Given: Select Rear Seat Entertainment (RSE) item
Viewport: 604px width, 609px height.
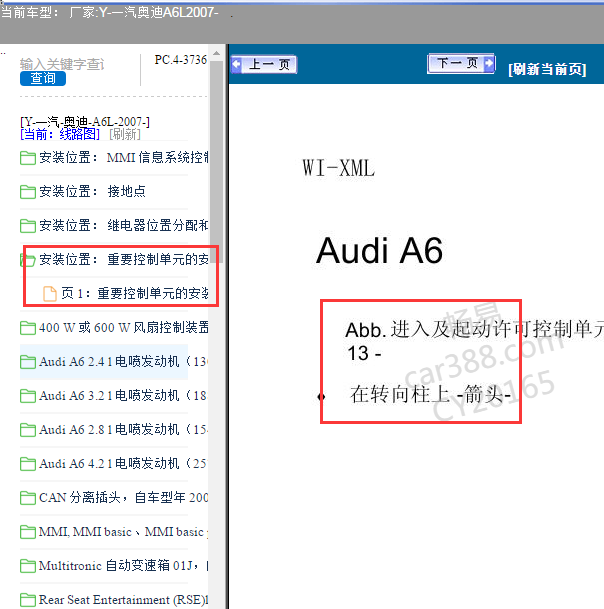Looking at the screenshot, I should tap(124, 600).
